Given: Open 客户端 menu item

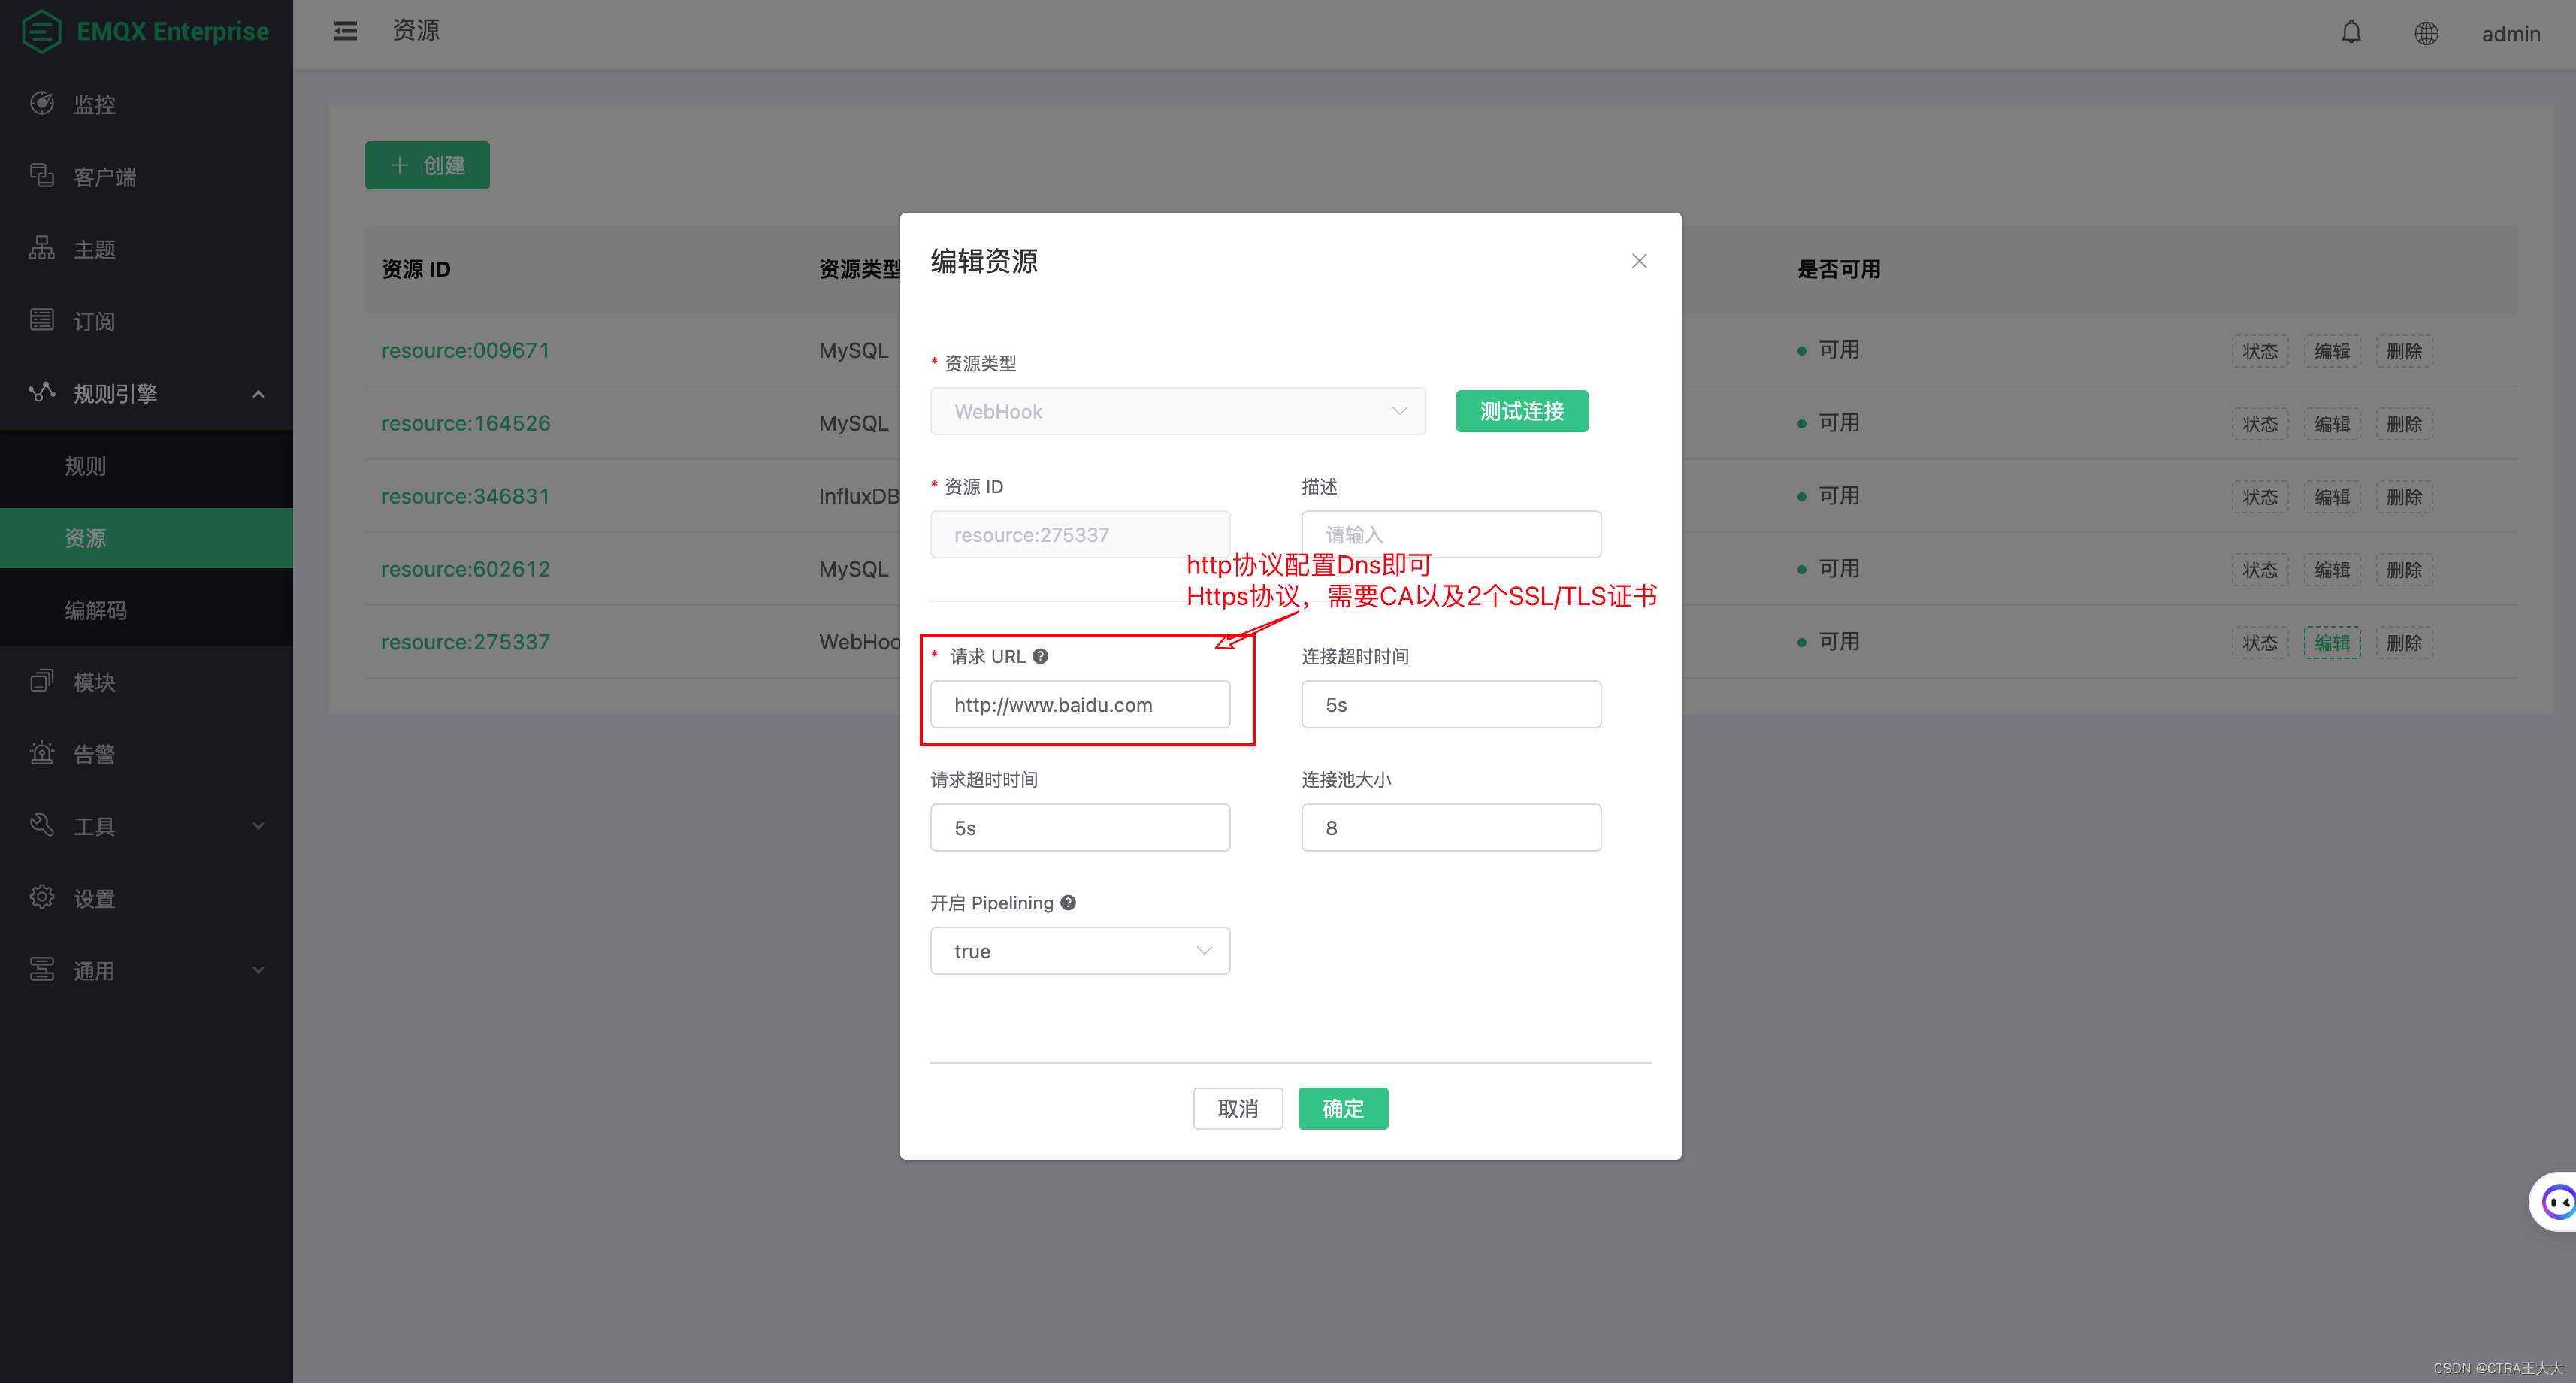Looking at the screenshot, I should tap(146, 177).
